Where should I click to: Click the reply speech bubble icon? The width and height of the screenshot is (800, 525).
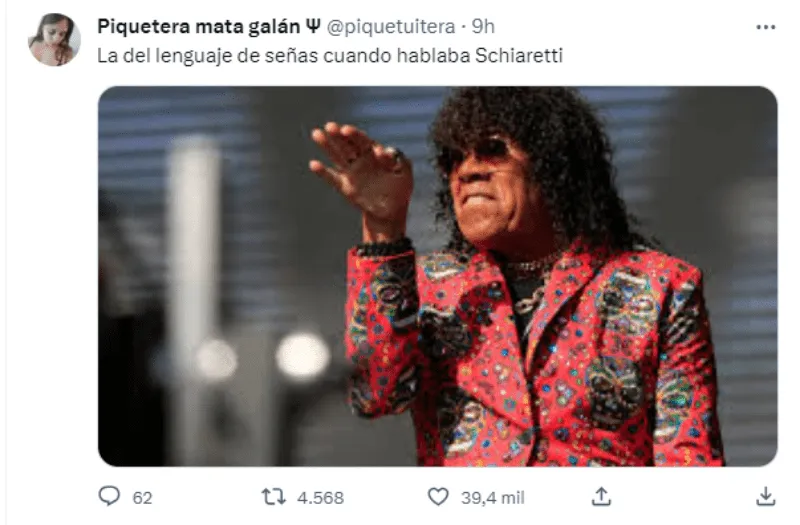tap(109, 496)
